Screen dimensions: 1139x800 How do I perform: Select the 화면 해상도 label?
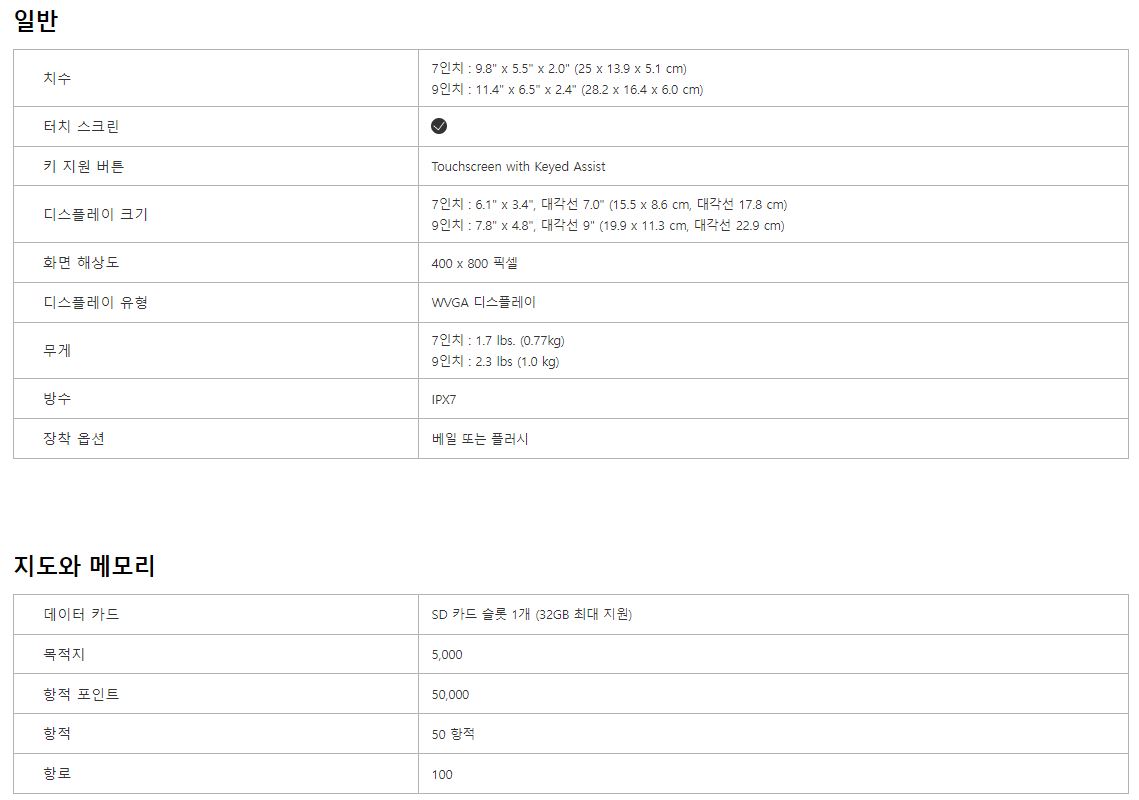(x=81, y=262)
